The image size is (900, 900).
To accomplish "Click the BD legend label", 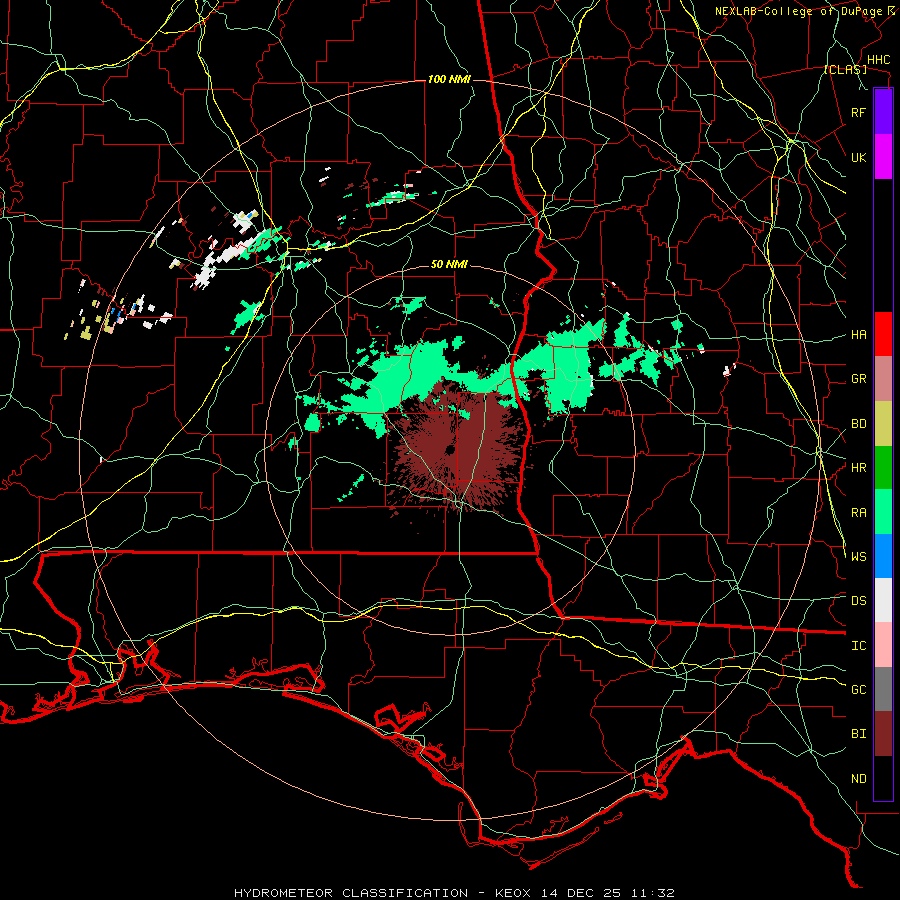I will click(858, 424).
